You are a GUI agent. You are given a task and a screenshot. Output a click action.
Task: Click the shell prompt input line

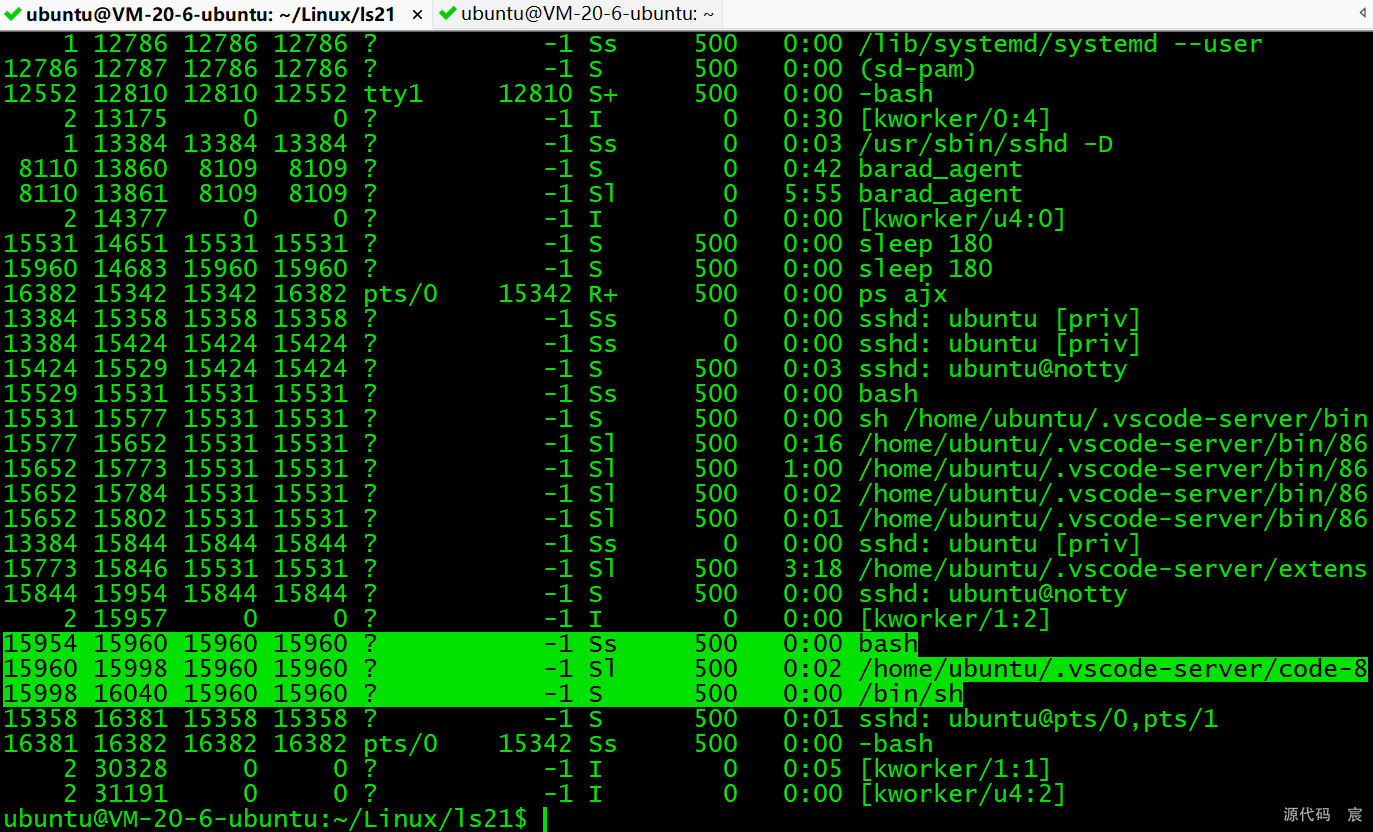click(275, 819)
